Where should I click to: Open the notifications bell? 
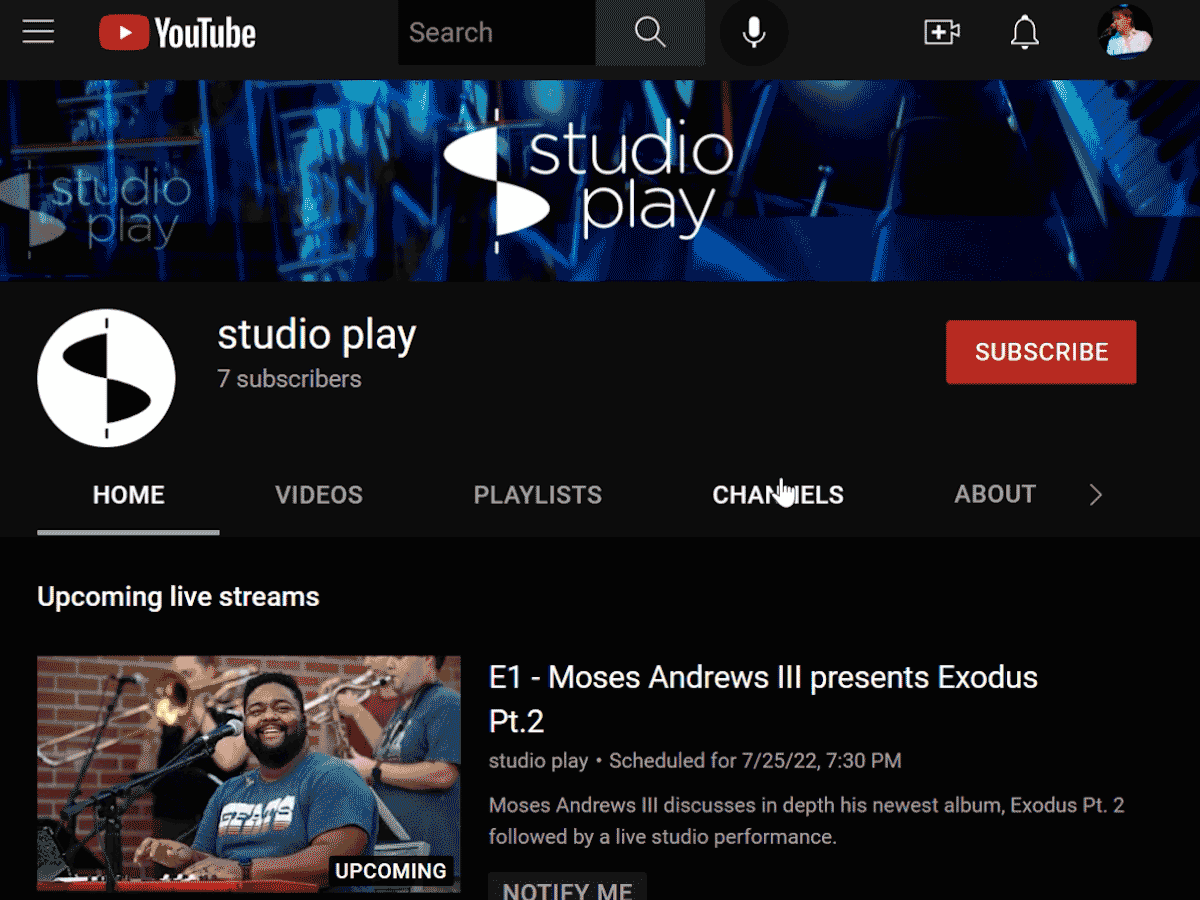pyautogui.click(x=1024, y=33)
